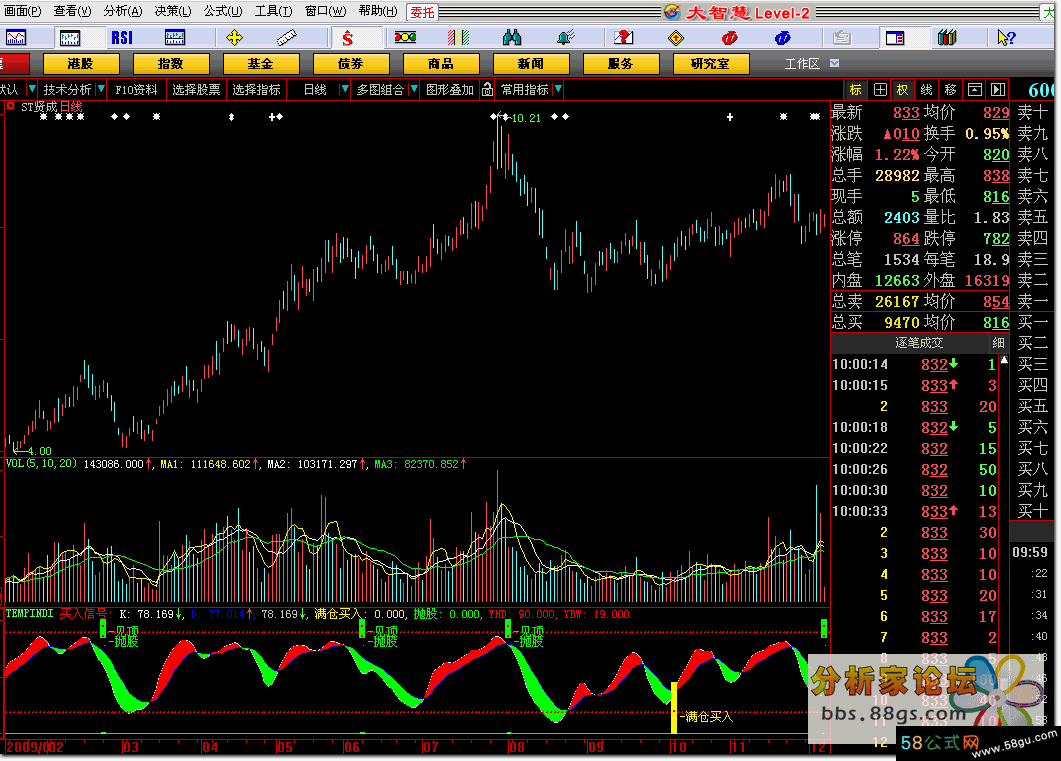Click the 港股 yellow button
1061x761 pixels.
pos(81,64)
